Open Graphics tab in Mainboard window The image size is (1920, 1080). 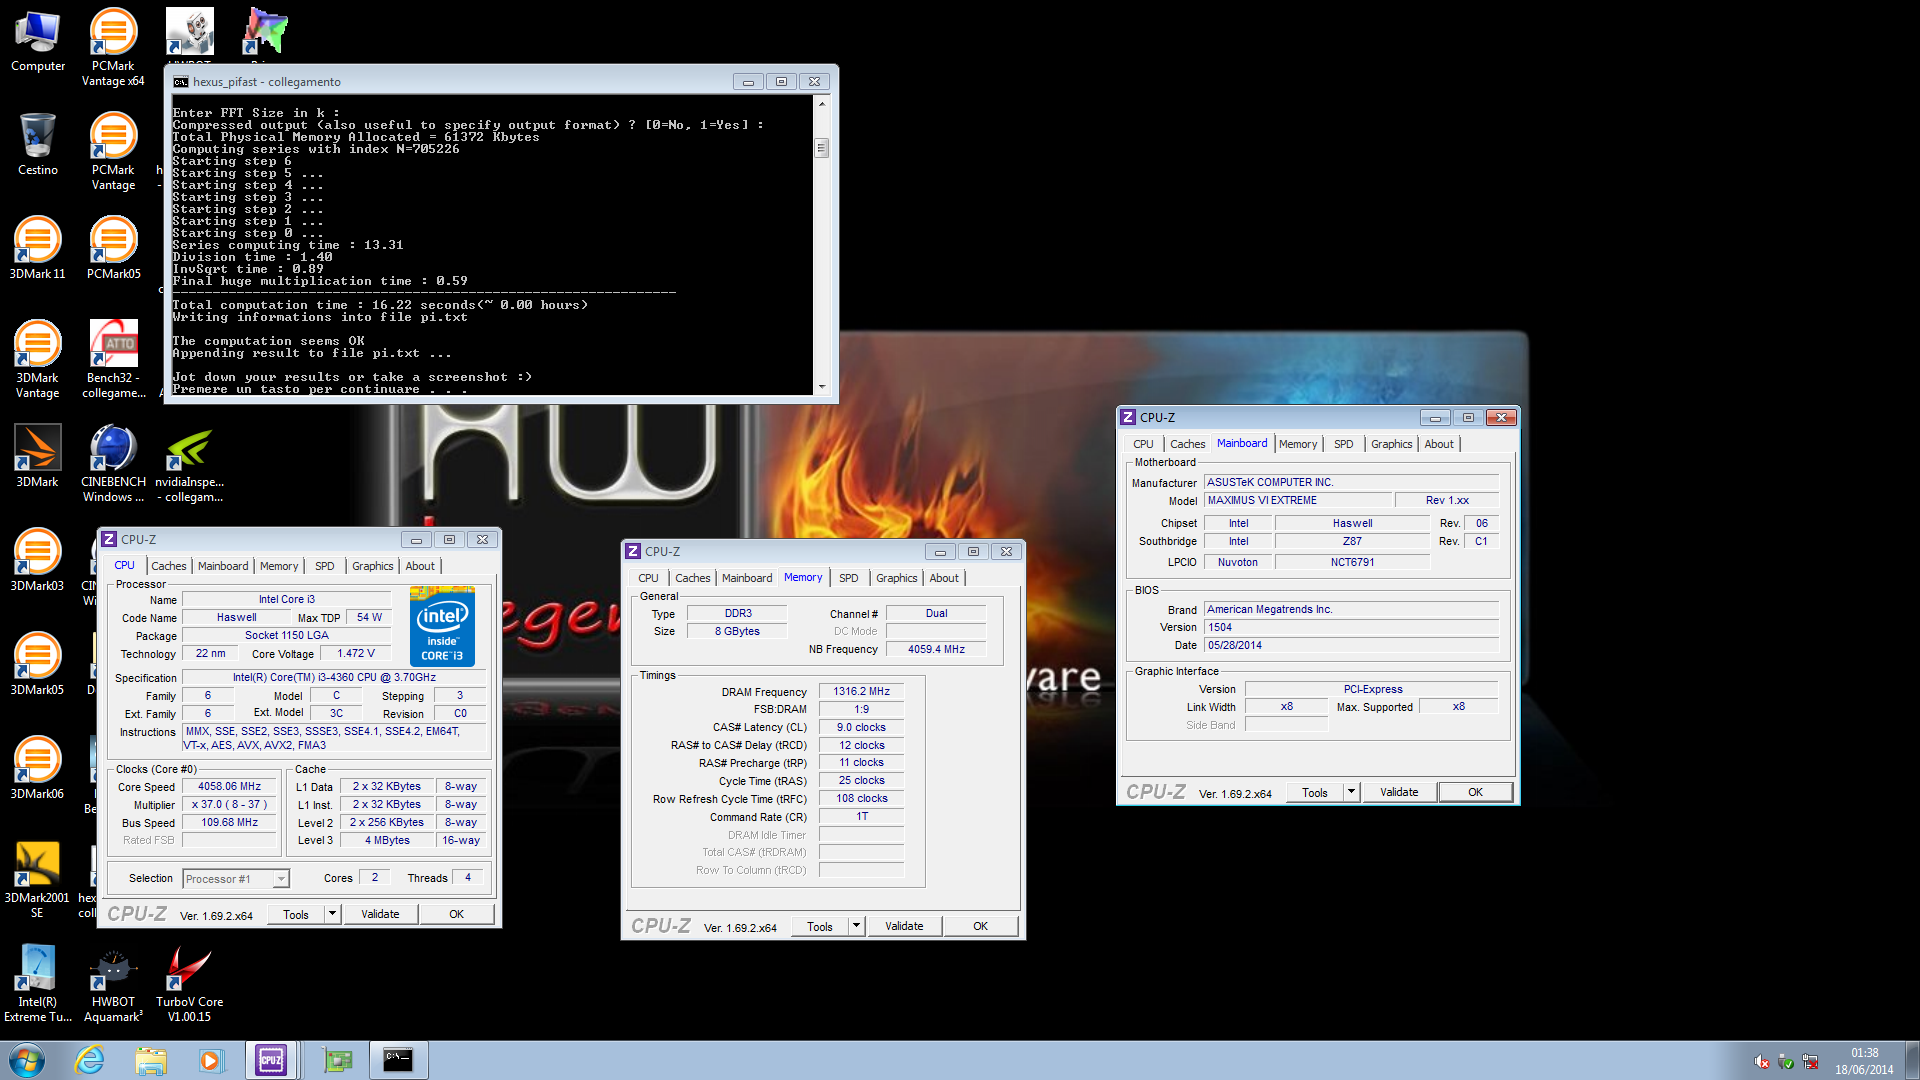coord(1391,444)
